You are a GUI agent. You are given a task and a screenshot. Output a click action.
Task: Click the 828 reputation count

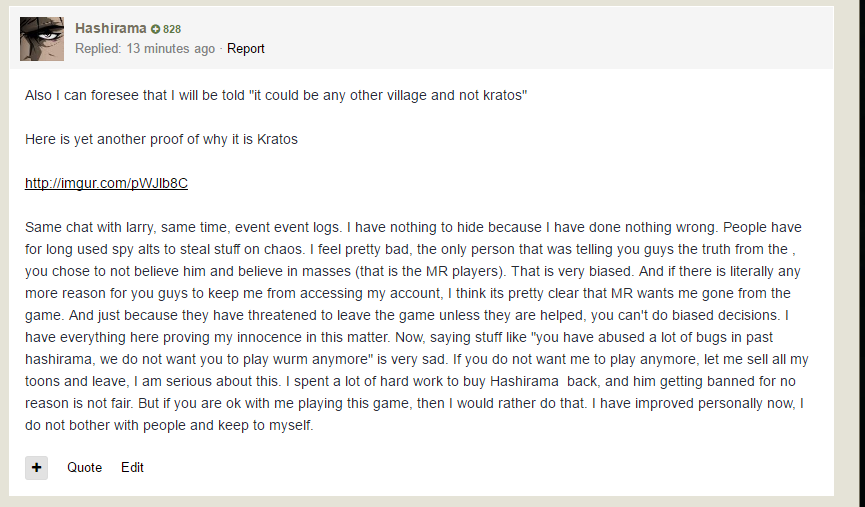[x=172, y=30]
